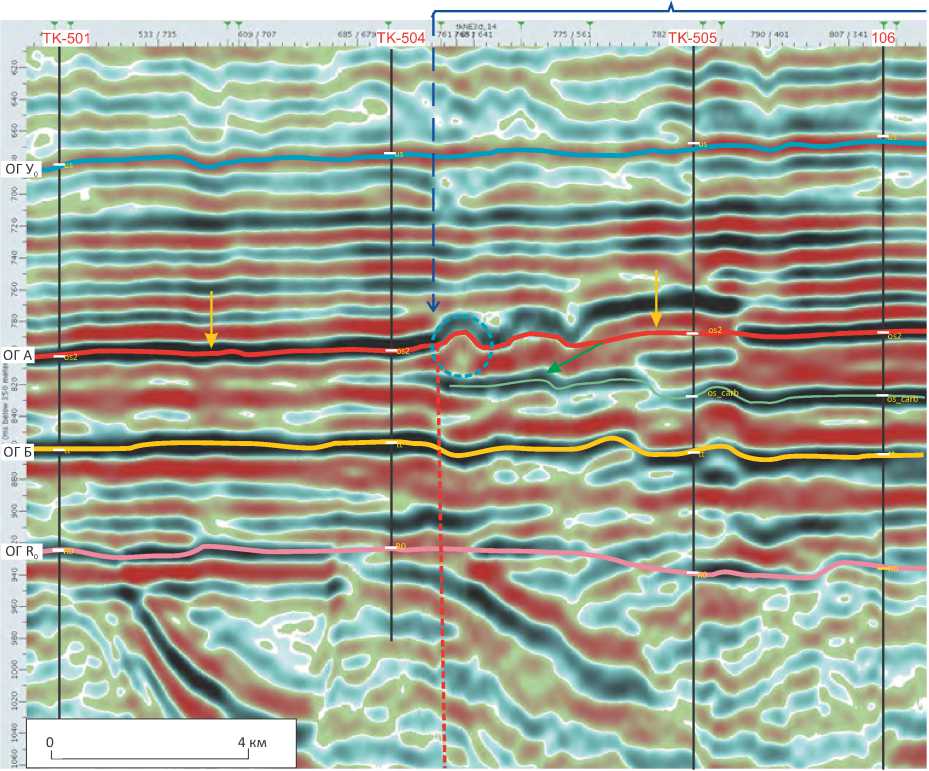Click the trace number 807 / 341
Image resolution: width=929 pixels, height=771 pixels.
tap(848, 34)
